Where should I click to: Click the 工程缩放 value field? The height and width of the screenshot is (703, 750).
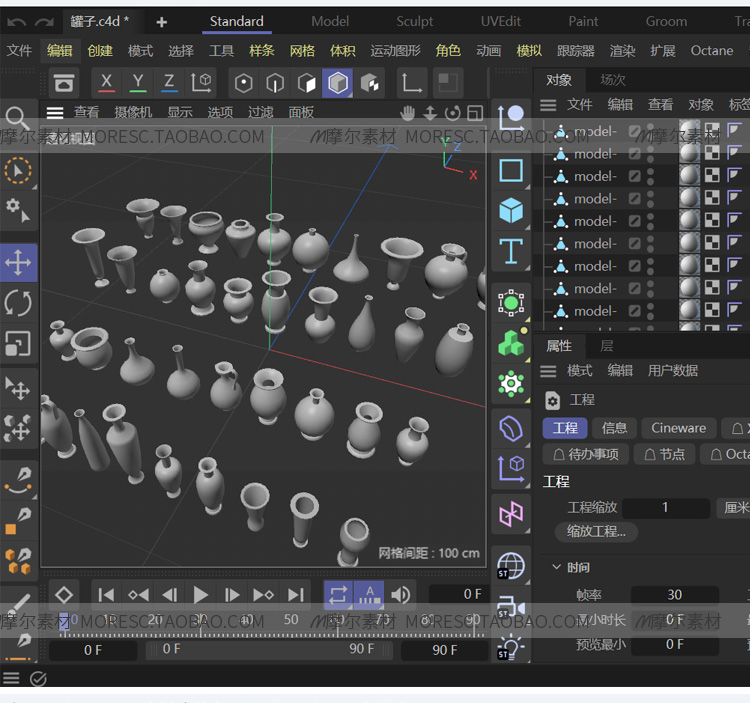point(665,507)
